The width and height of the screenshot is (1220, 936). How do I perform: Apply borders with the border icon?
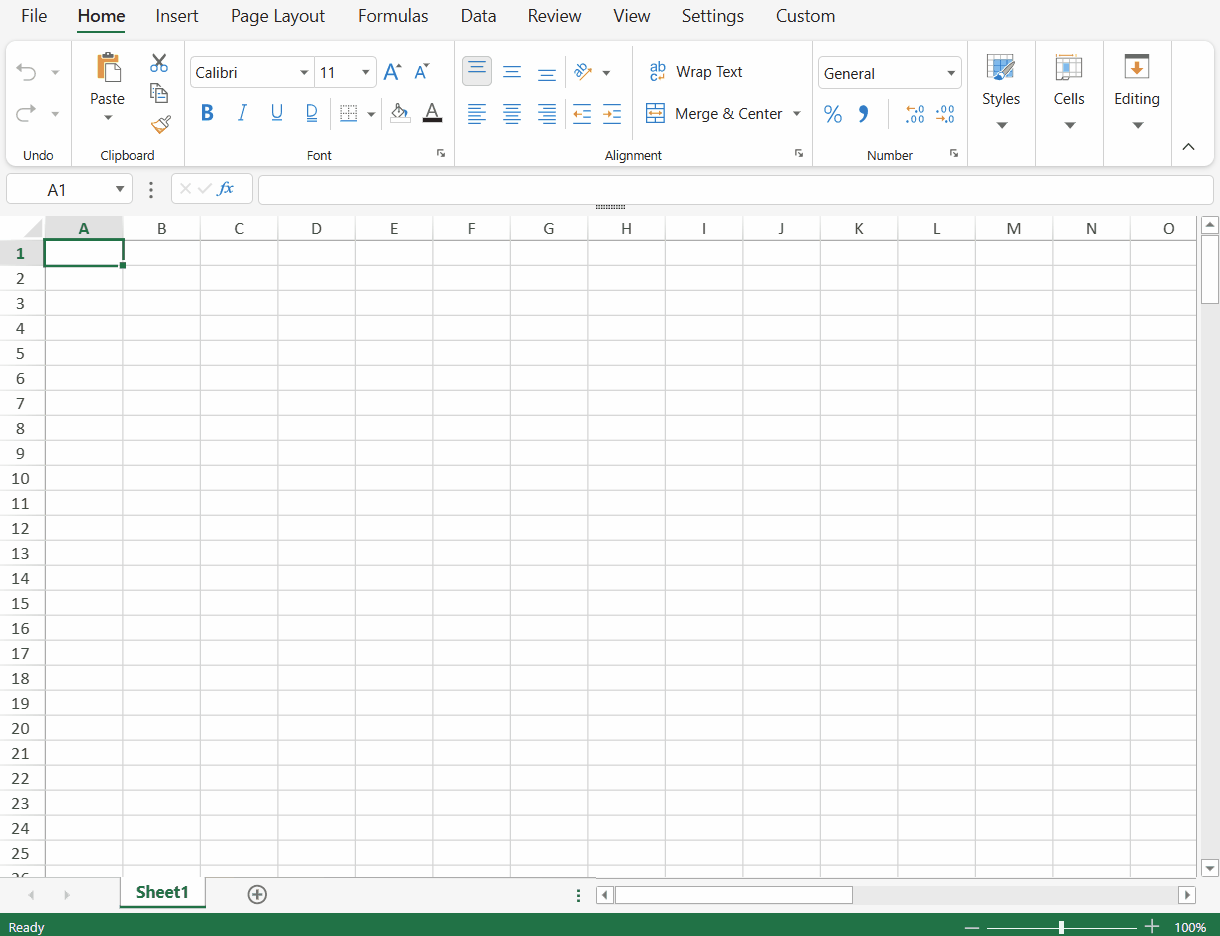tap(348, 113)
